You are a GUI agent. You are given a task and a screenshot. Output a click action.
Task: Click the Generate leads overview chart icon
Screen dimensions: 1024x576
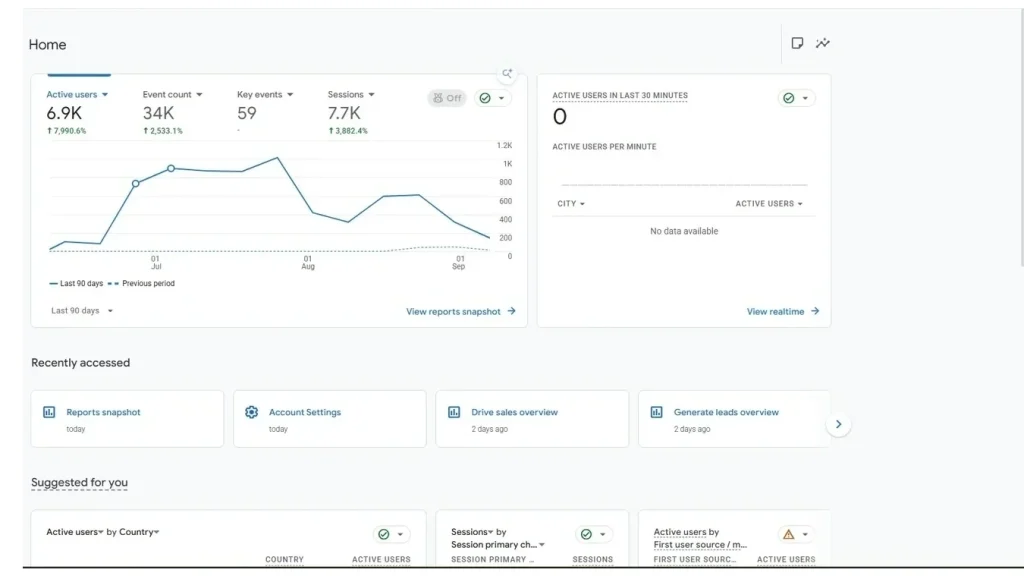coord(656,412)
